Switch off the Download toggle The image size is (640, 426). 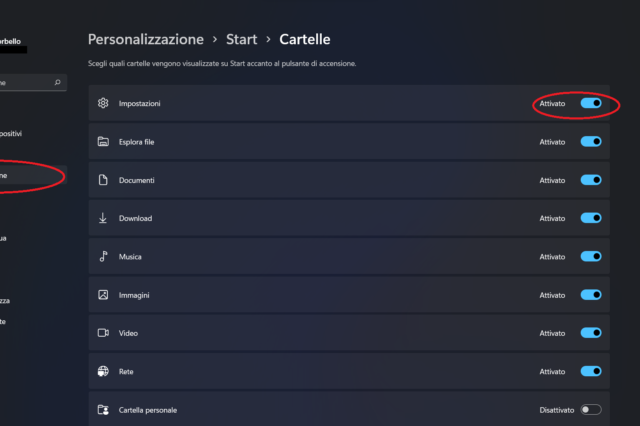click(x=591, y=218)
